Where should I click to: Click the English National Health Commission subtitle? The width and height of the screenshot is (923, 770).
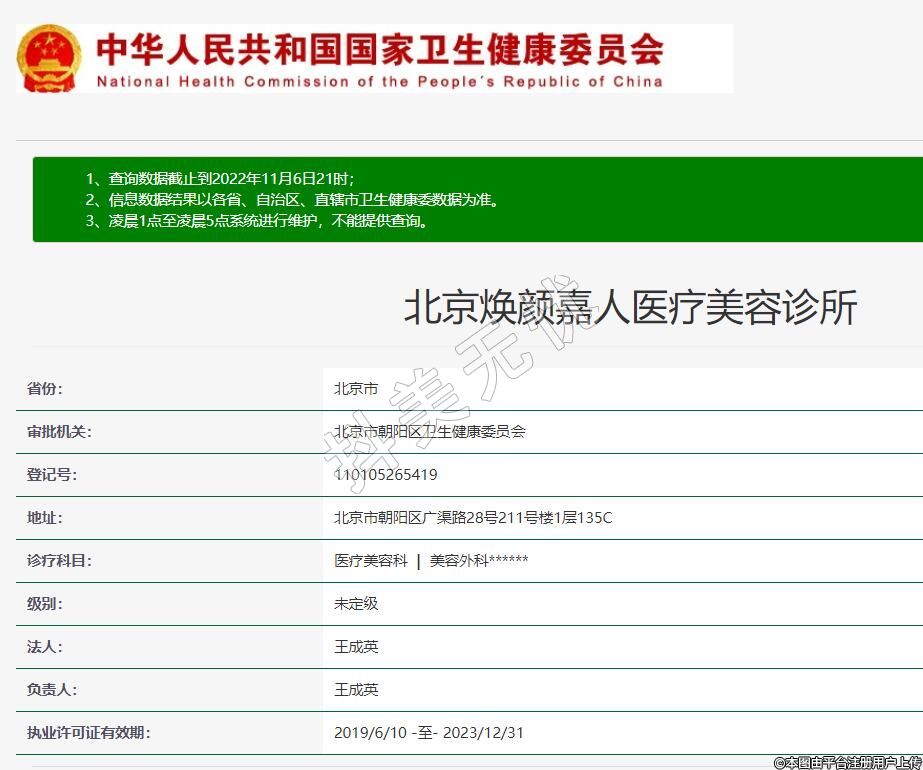(379, 81)
